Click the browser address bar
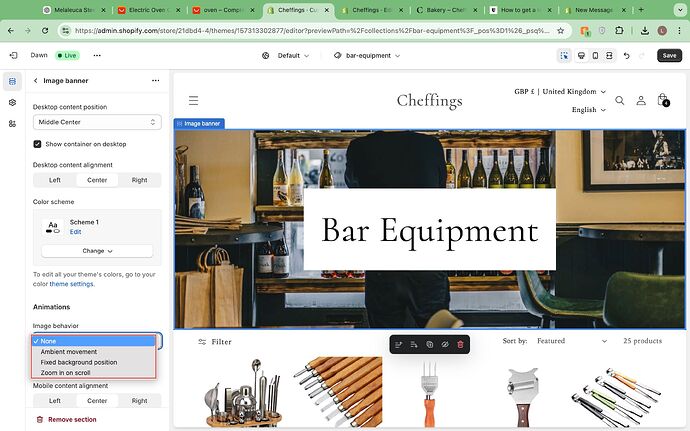This screenshot has height=431, width=690. (x=311, y=30)
